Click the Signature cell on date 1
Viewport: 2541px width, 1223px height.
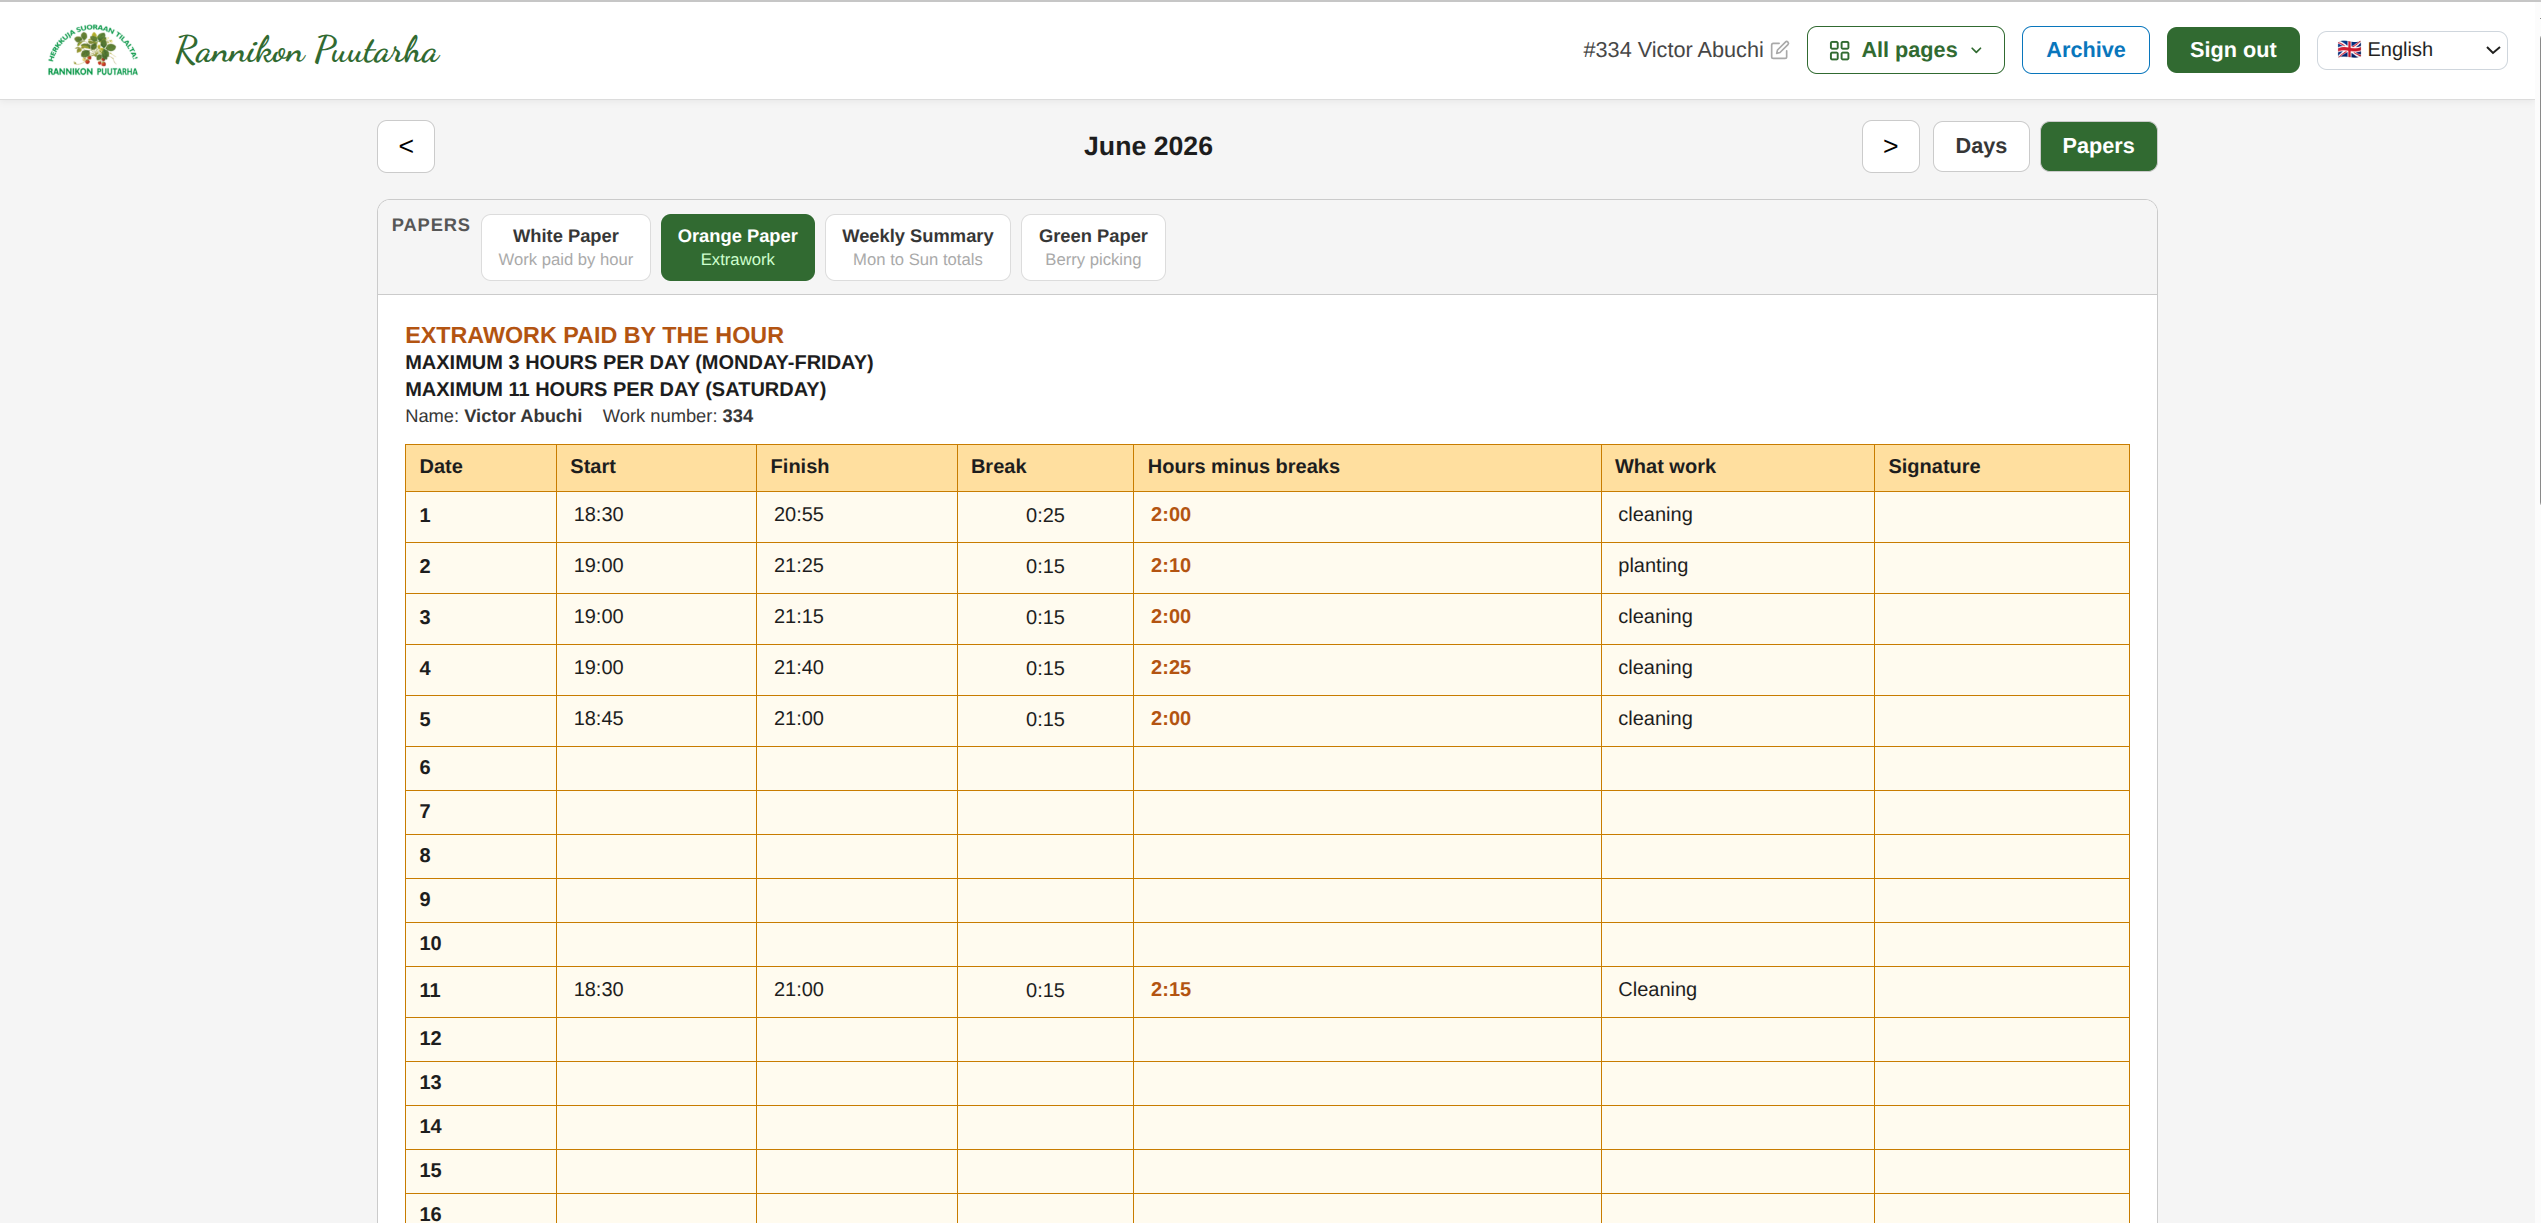click(x=2001, y=516)
